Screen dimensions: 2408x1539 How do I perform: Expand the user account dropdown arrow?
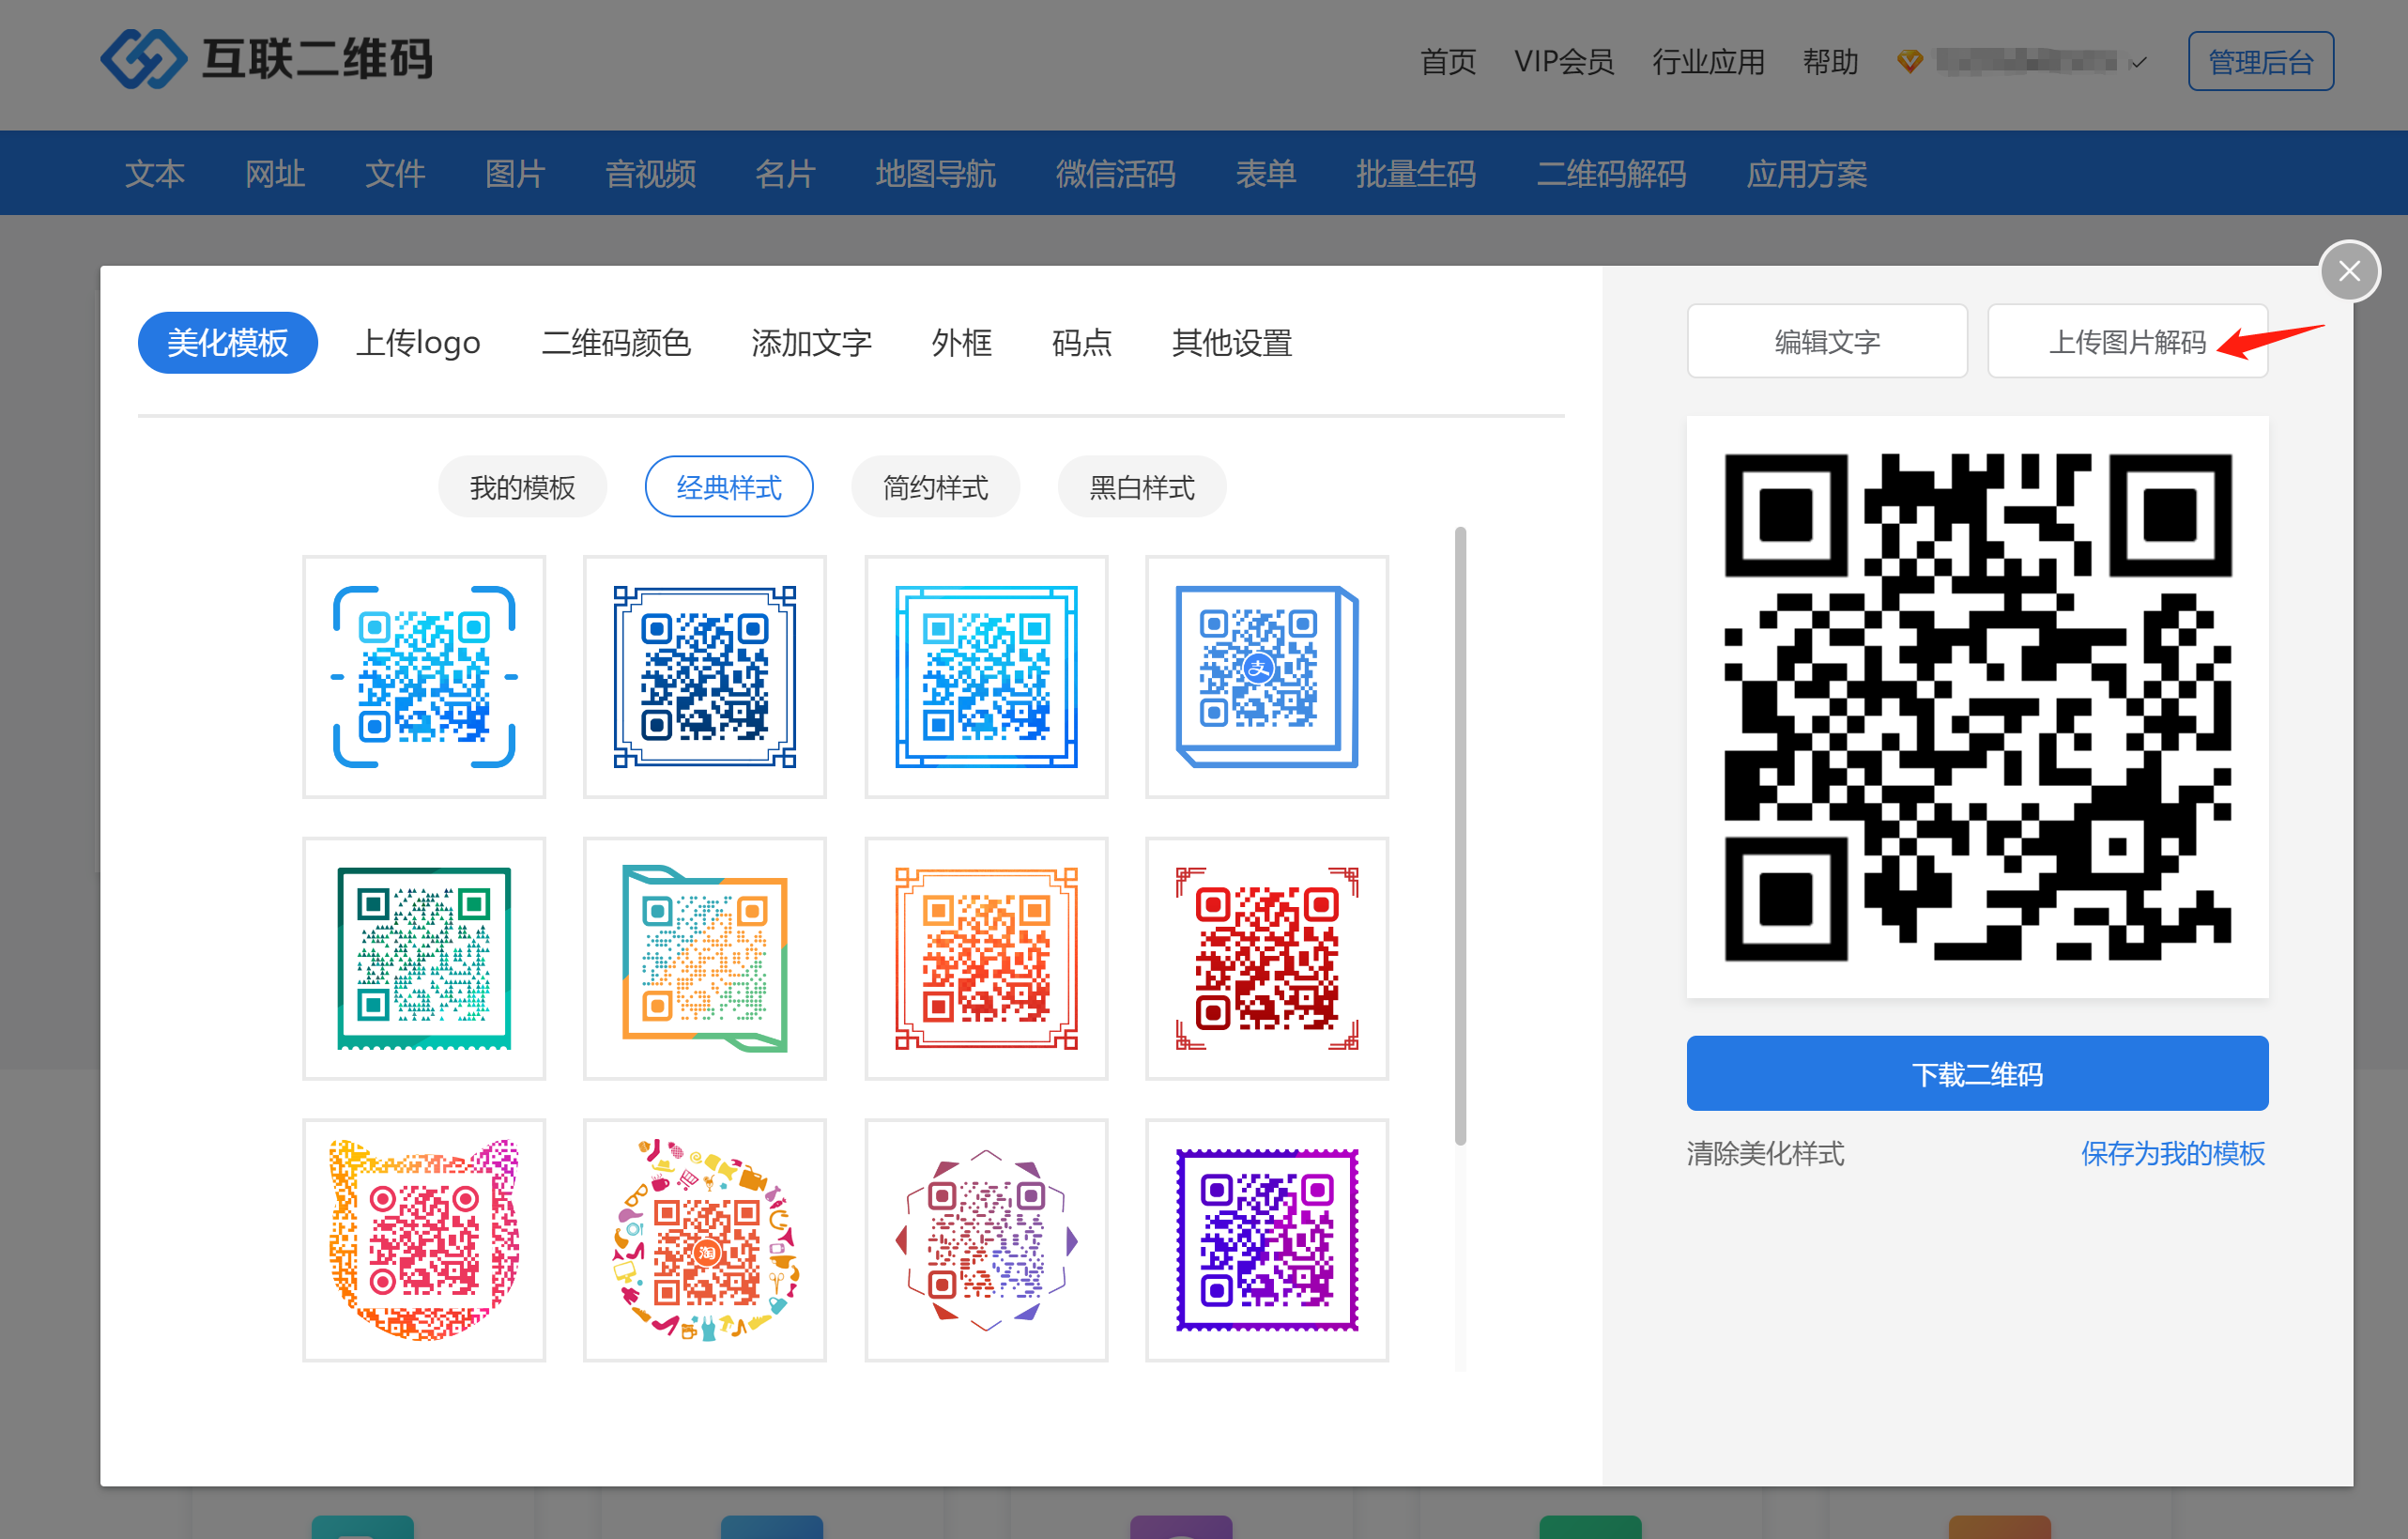coord(2138,62)
